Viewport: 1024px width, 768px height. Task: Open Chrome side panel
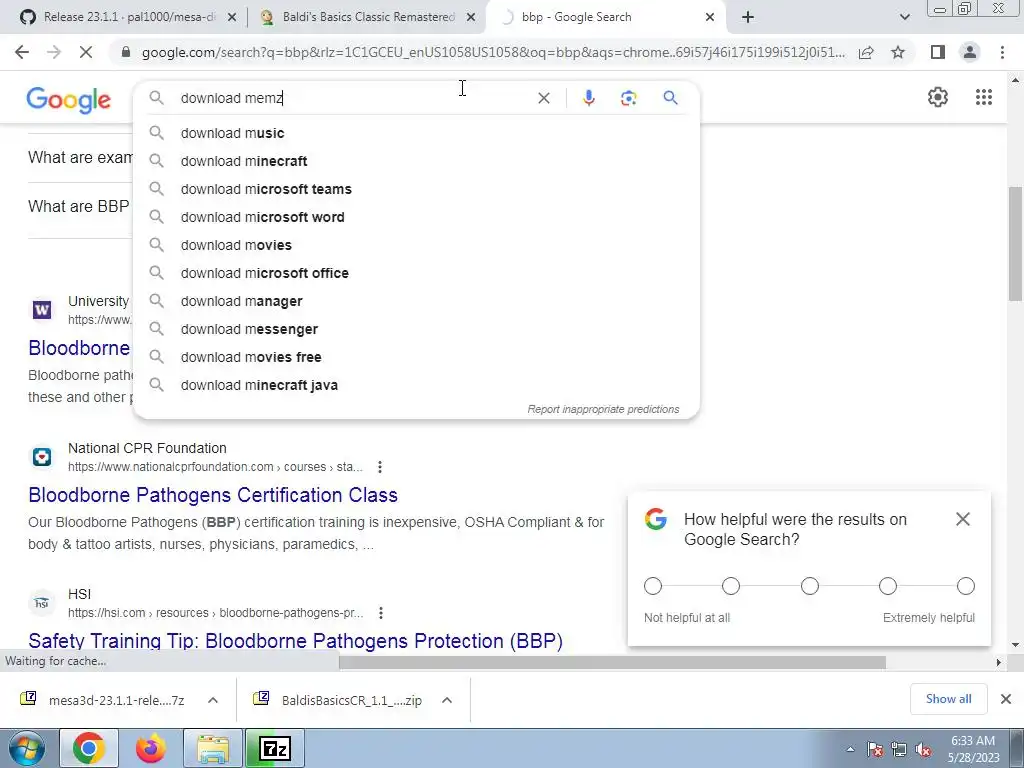[938, 52]
